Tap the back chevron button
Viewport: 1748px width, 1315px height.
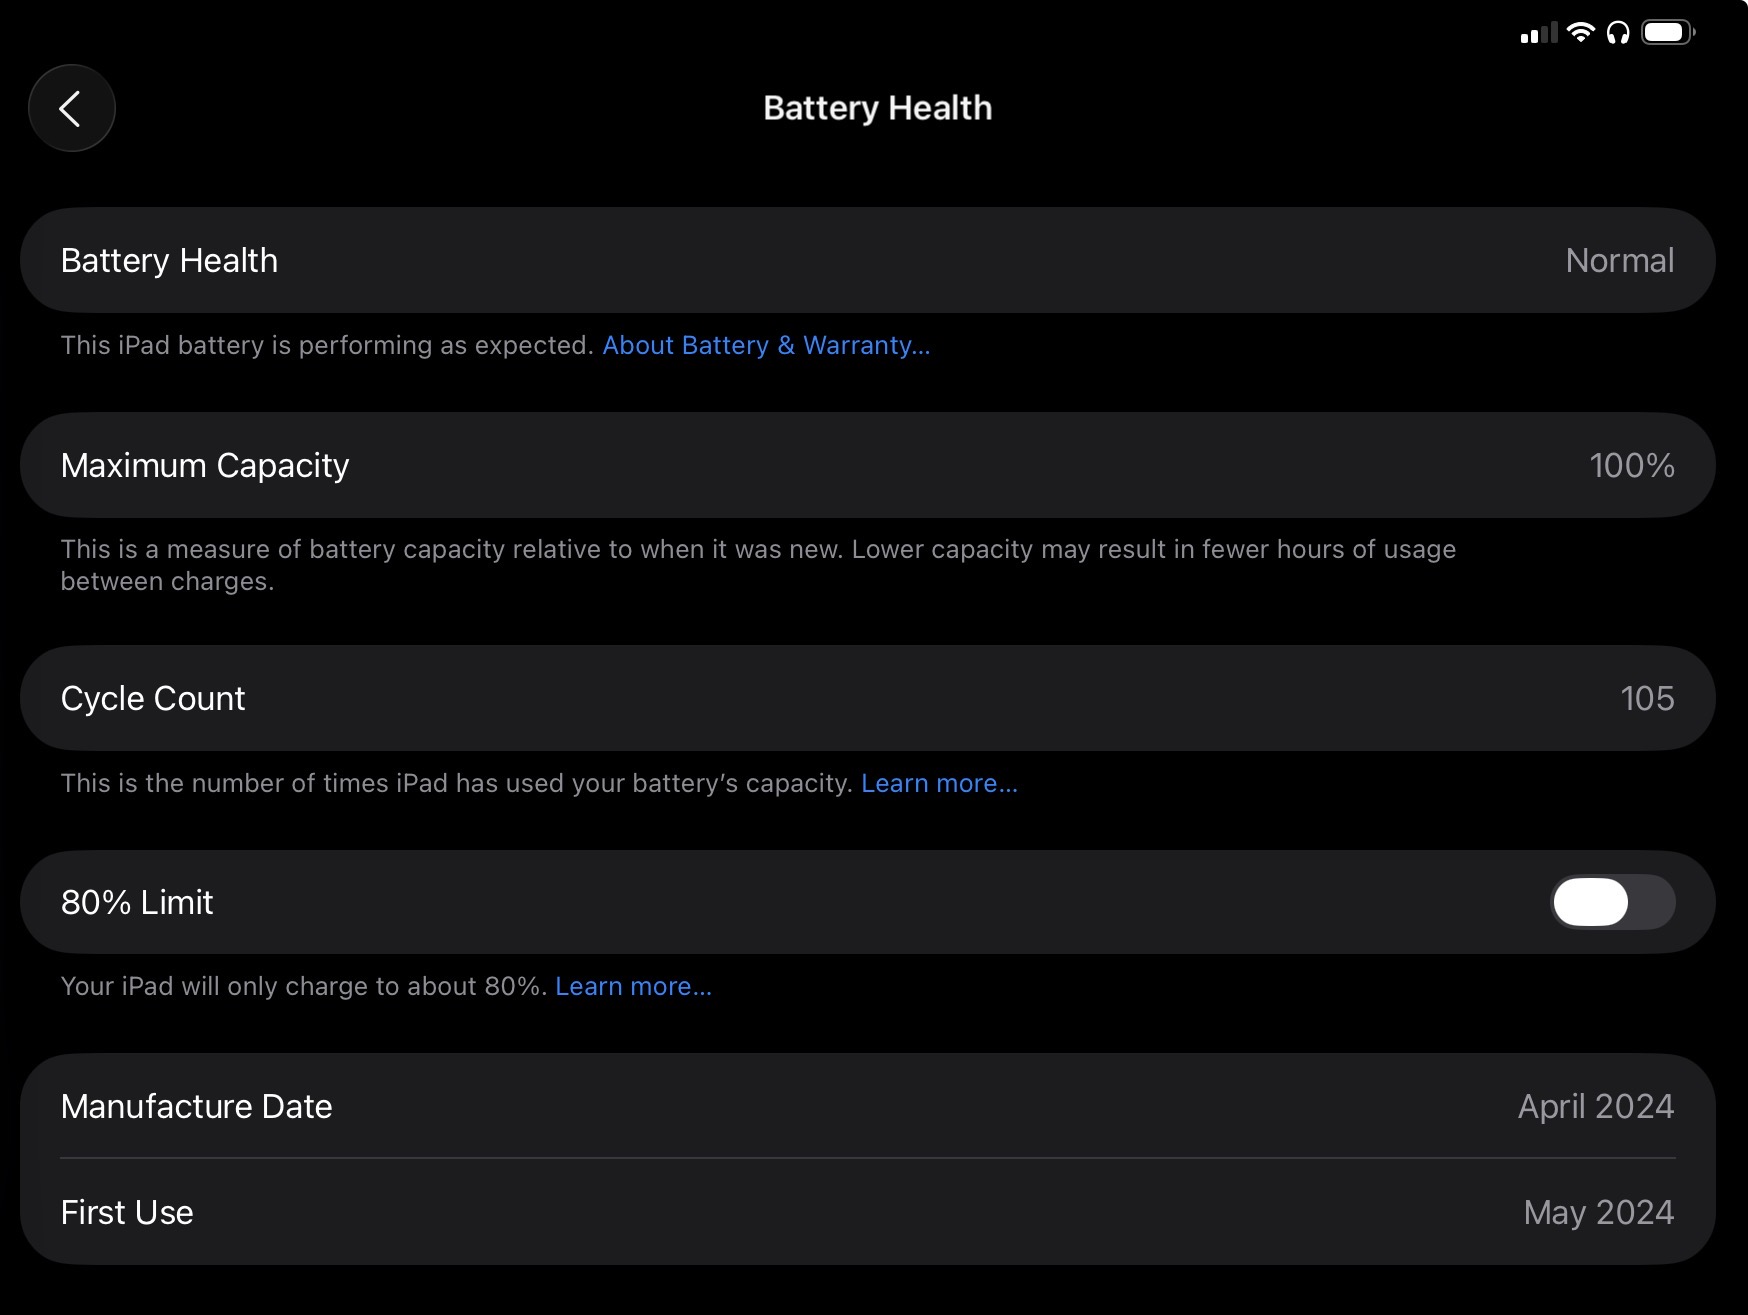click(71, 108)
